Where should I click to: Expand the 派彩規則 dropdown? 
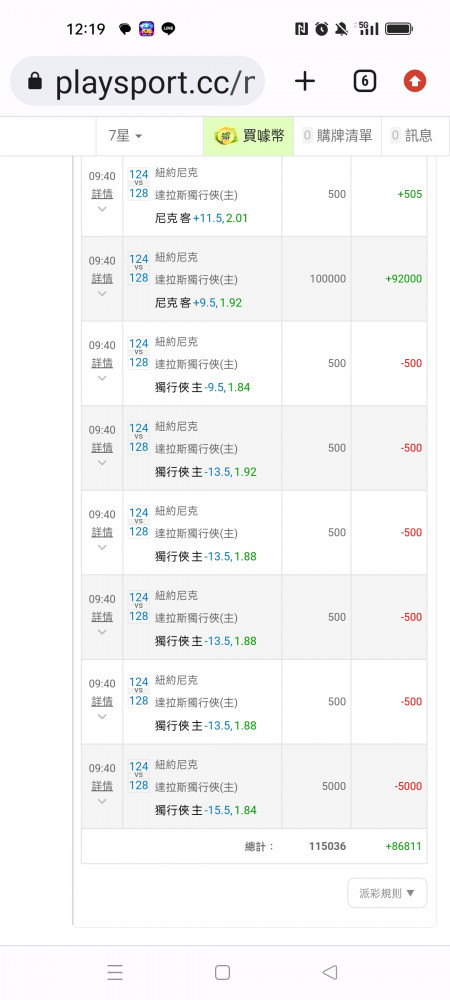point(387,893)
